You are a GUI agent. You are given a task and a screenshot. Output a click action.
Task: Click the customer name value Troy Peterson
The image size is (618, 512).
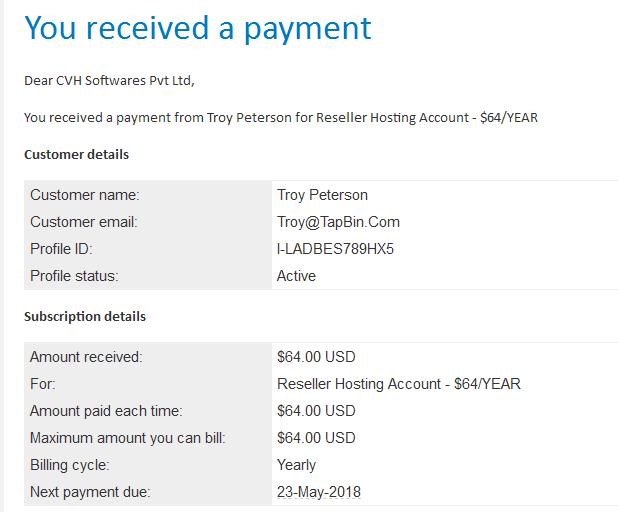[322, 195]
